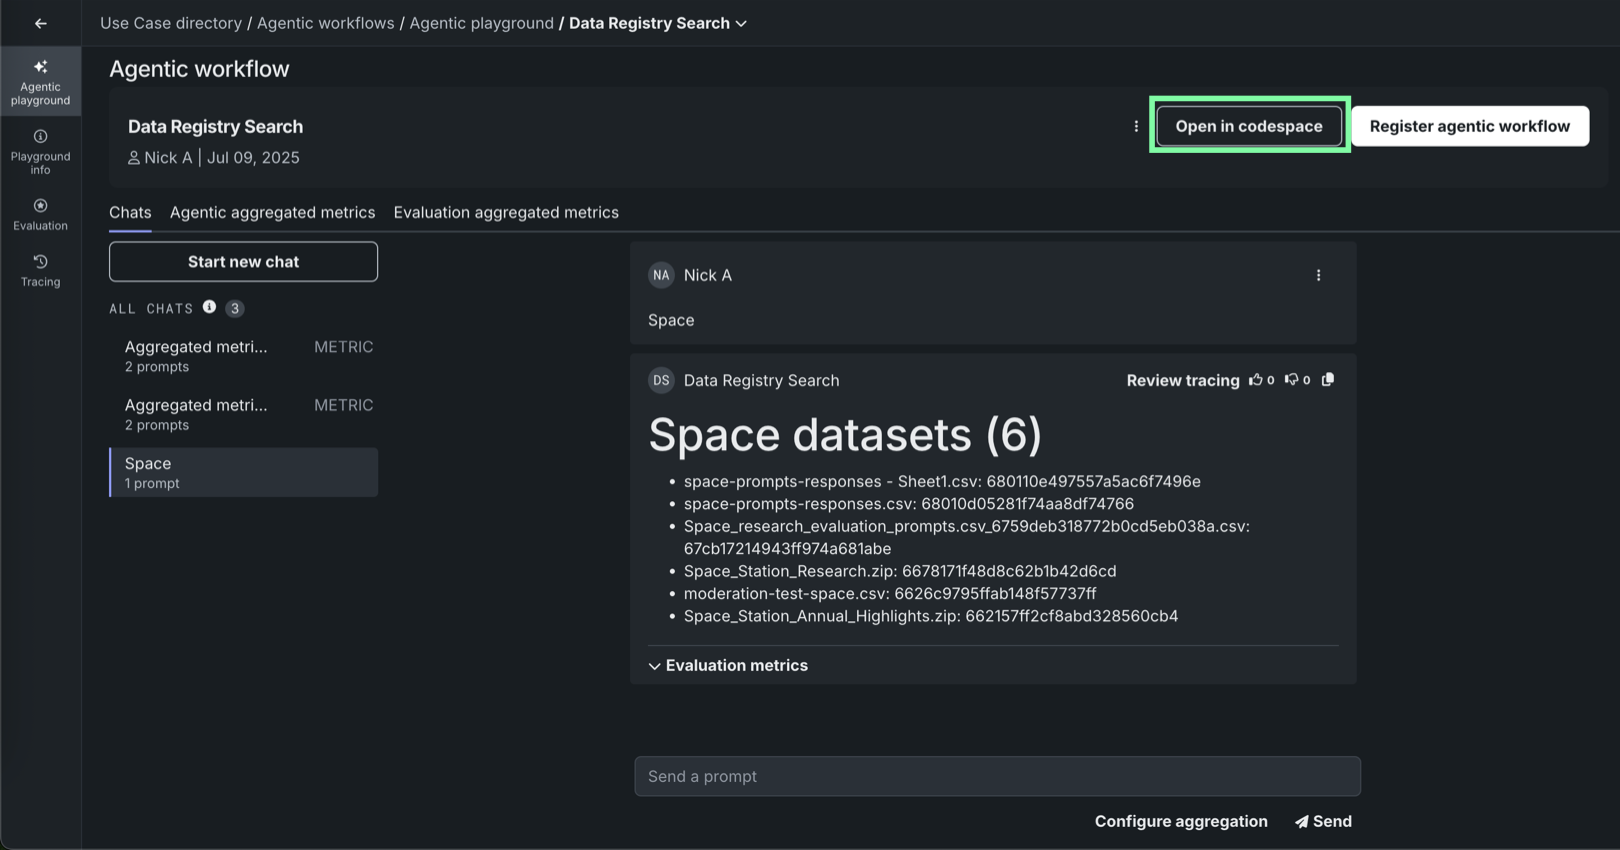
Task: Open Data Registry Search breadcrumb dropdown
Action: 741,23
